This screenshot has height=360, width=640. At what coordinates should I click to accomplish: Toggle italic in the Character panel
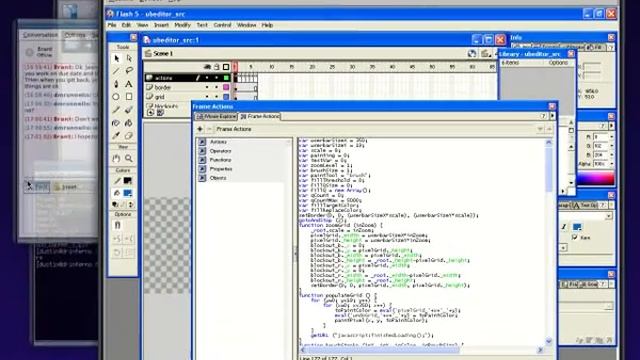[564, 227]
